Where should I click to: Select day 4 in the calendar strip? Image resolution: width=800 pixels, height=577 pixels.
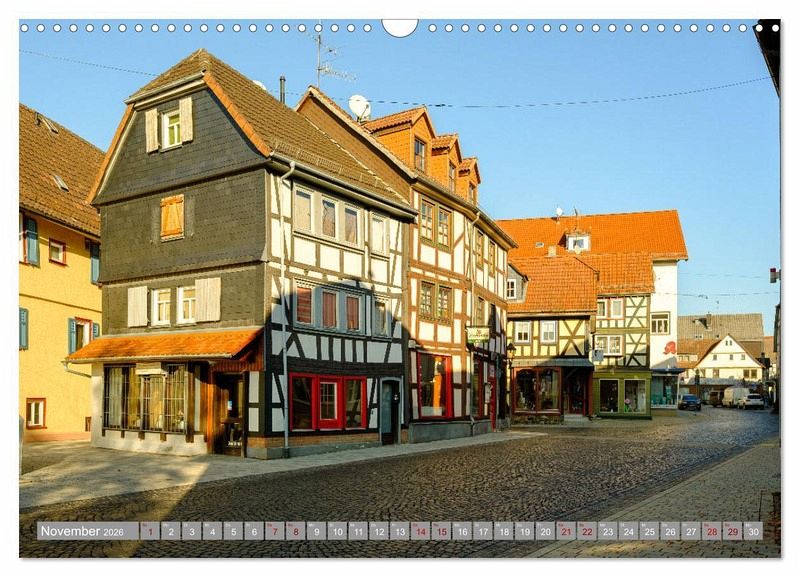point(212,531)
